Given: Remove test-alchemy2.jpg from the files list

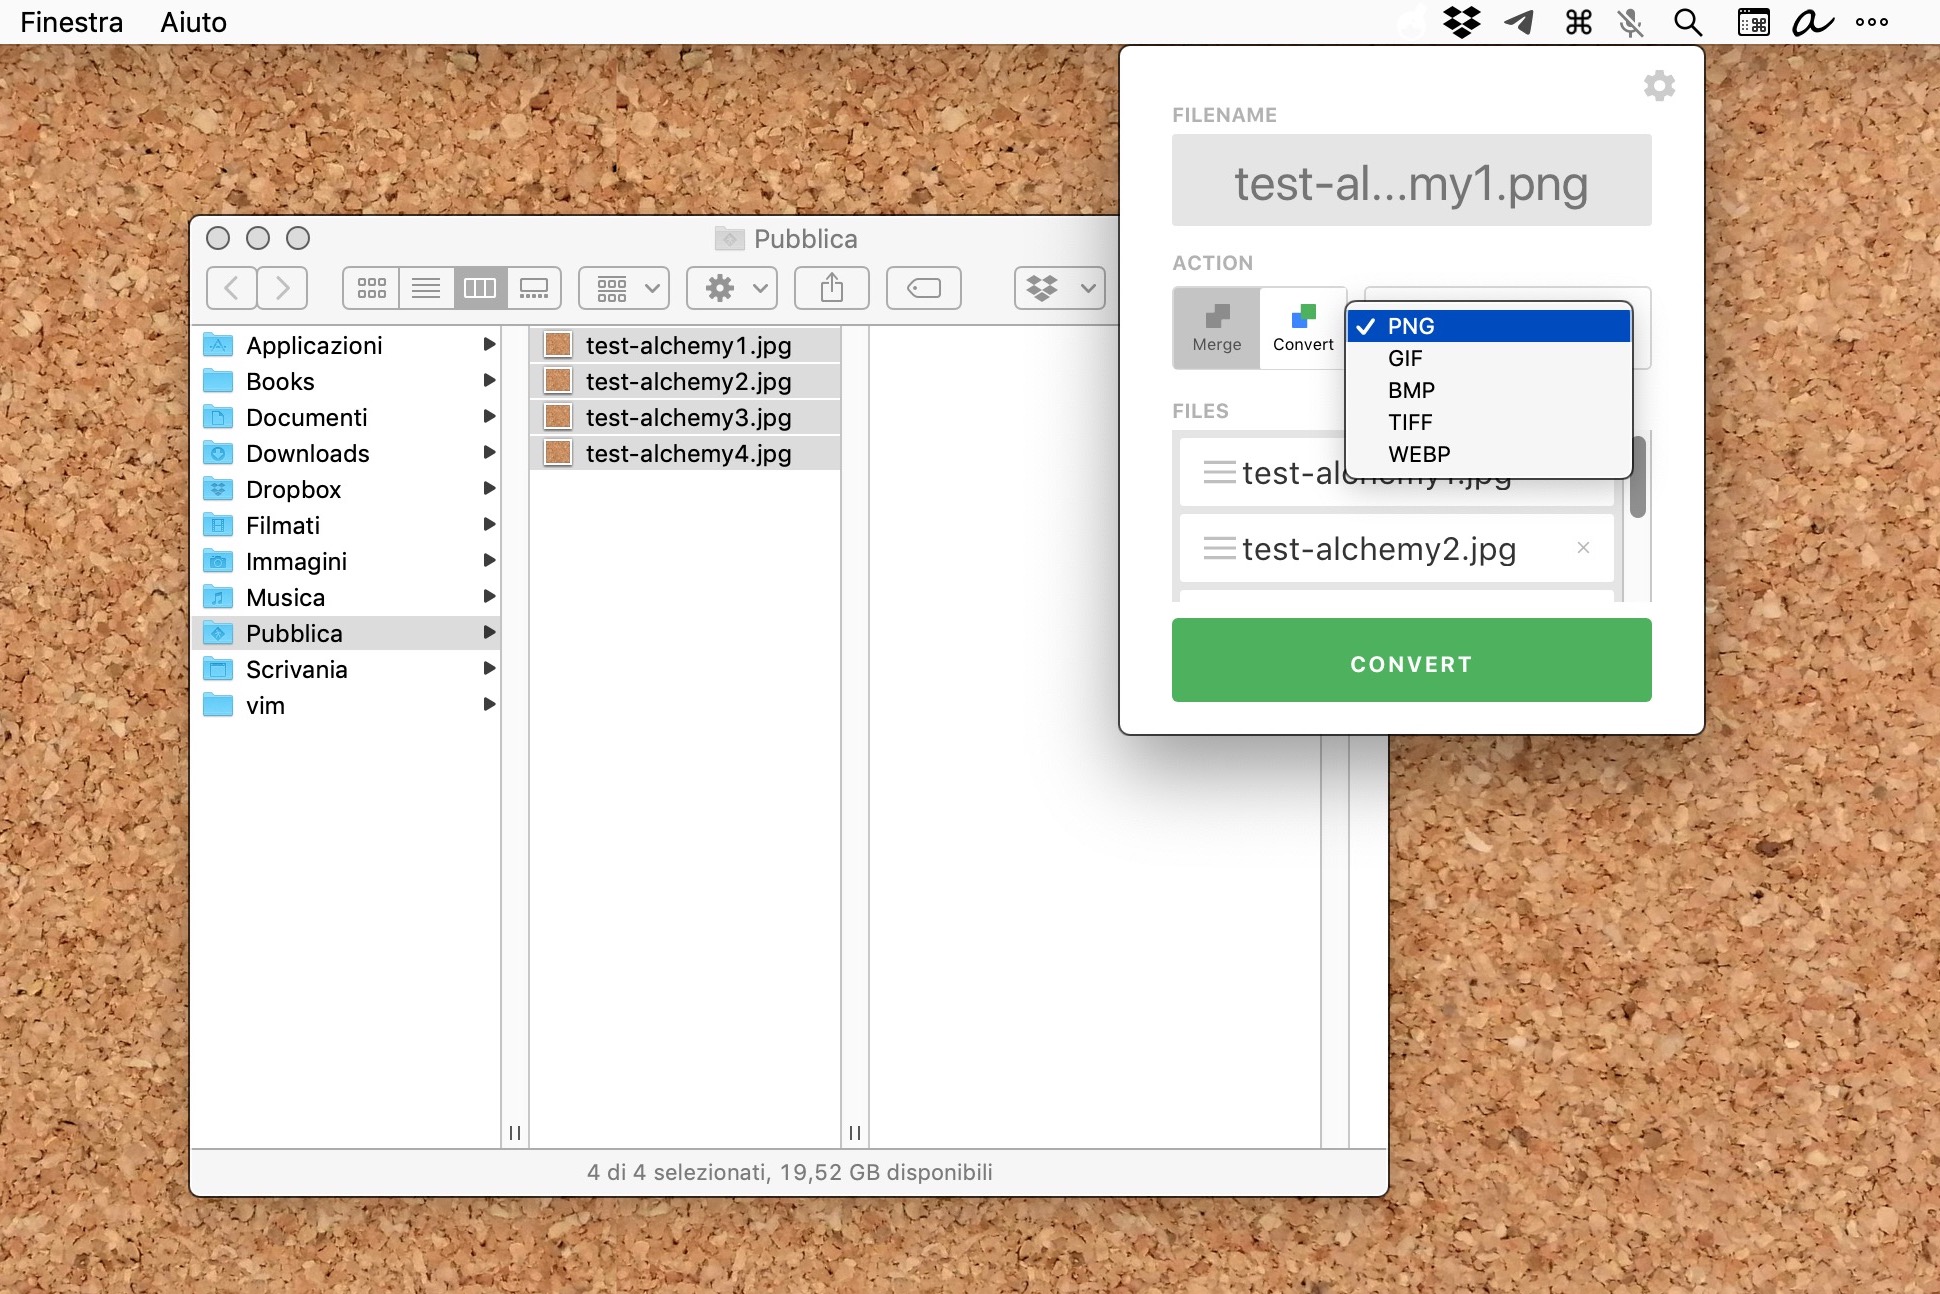Looking at the screenshot, I should (1583, 548).
